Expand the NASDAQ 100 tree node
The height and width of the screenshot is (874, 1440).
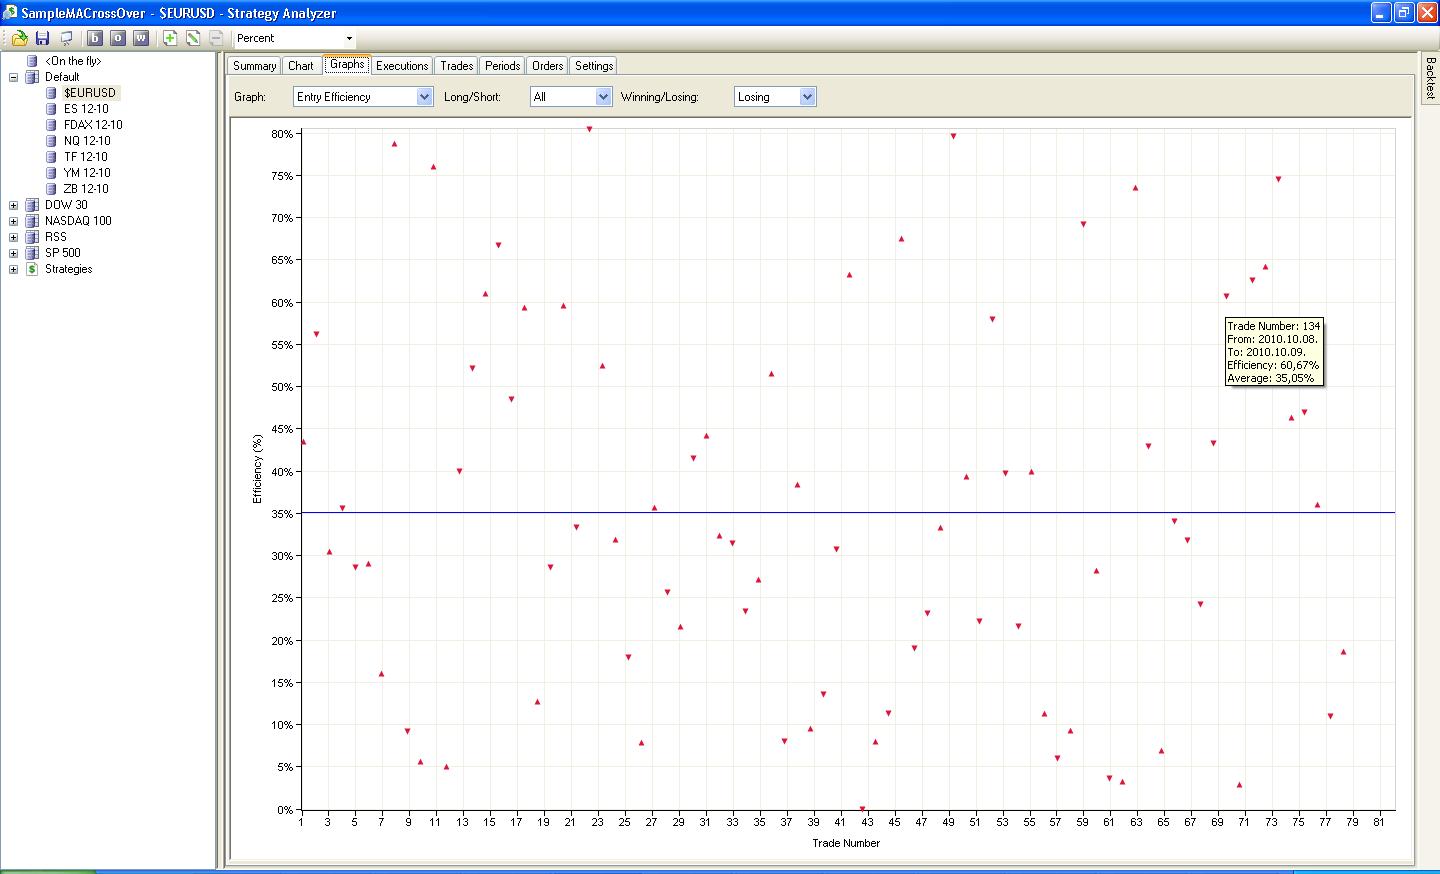[14, 221]
